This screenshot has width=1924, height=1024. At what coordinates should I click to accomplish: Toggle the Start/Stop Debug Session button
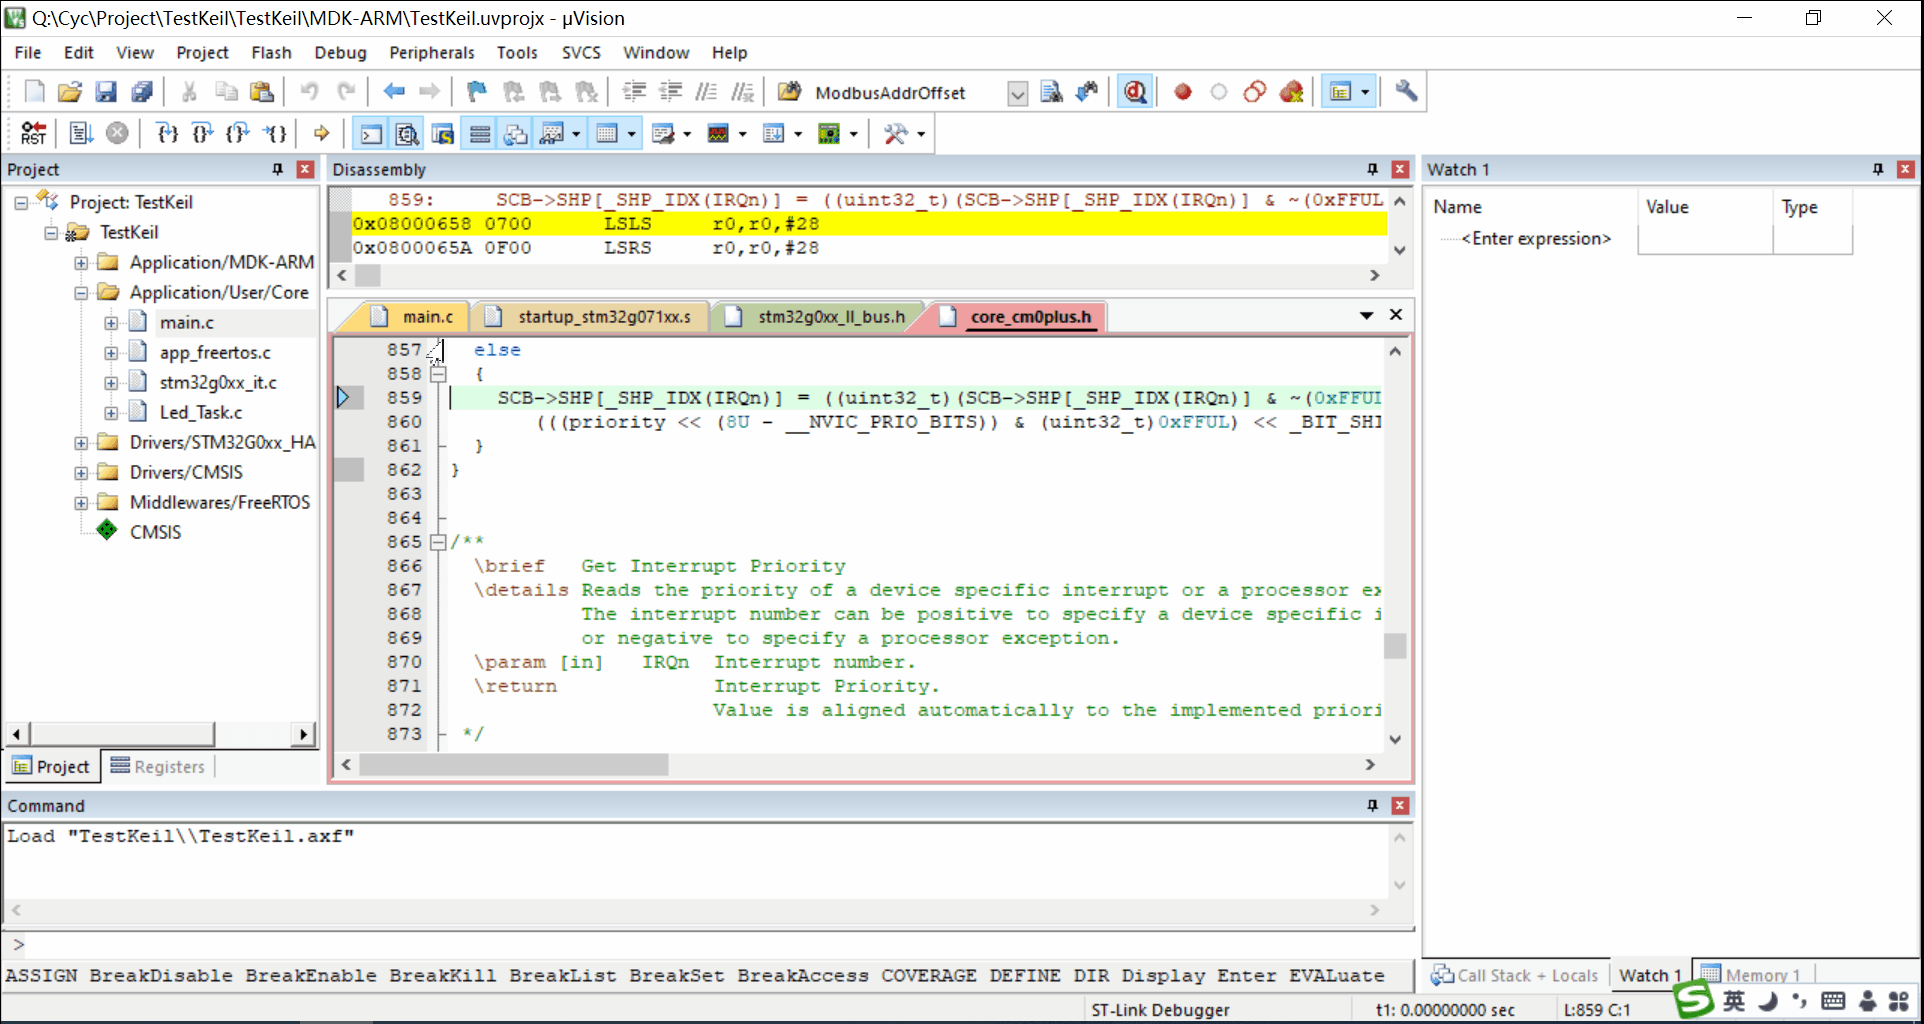coord(1135,92)
